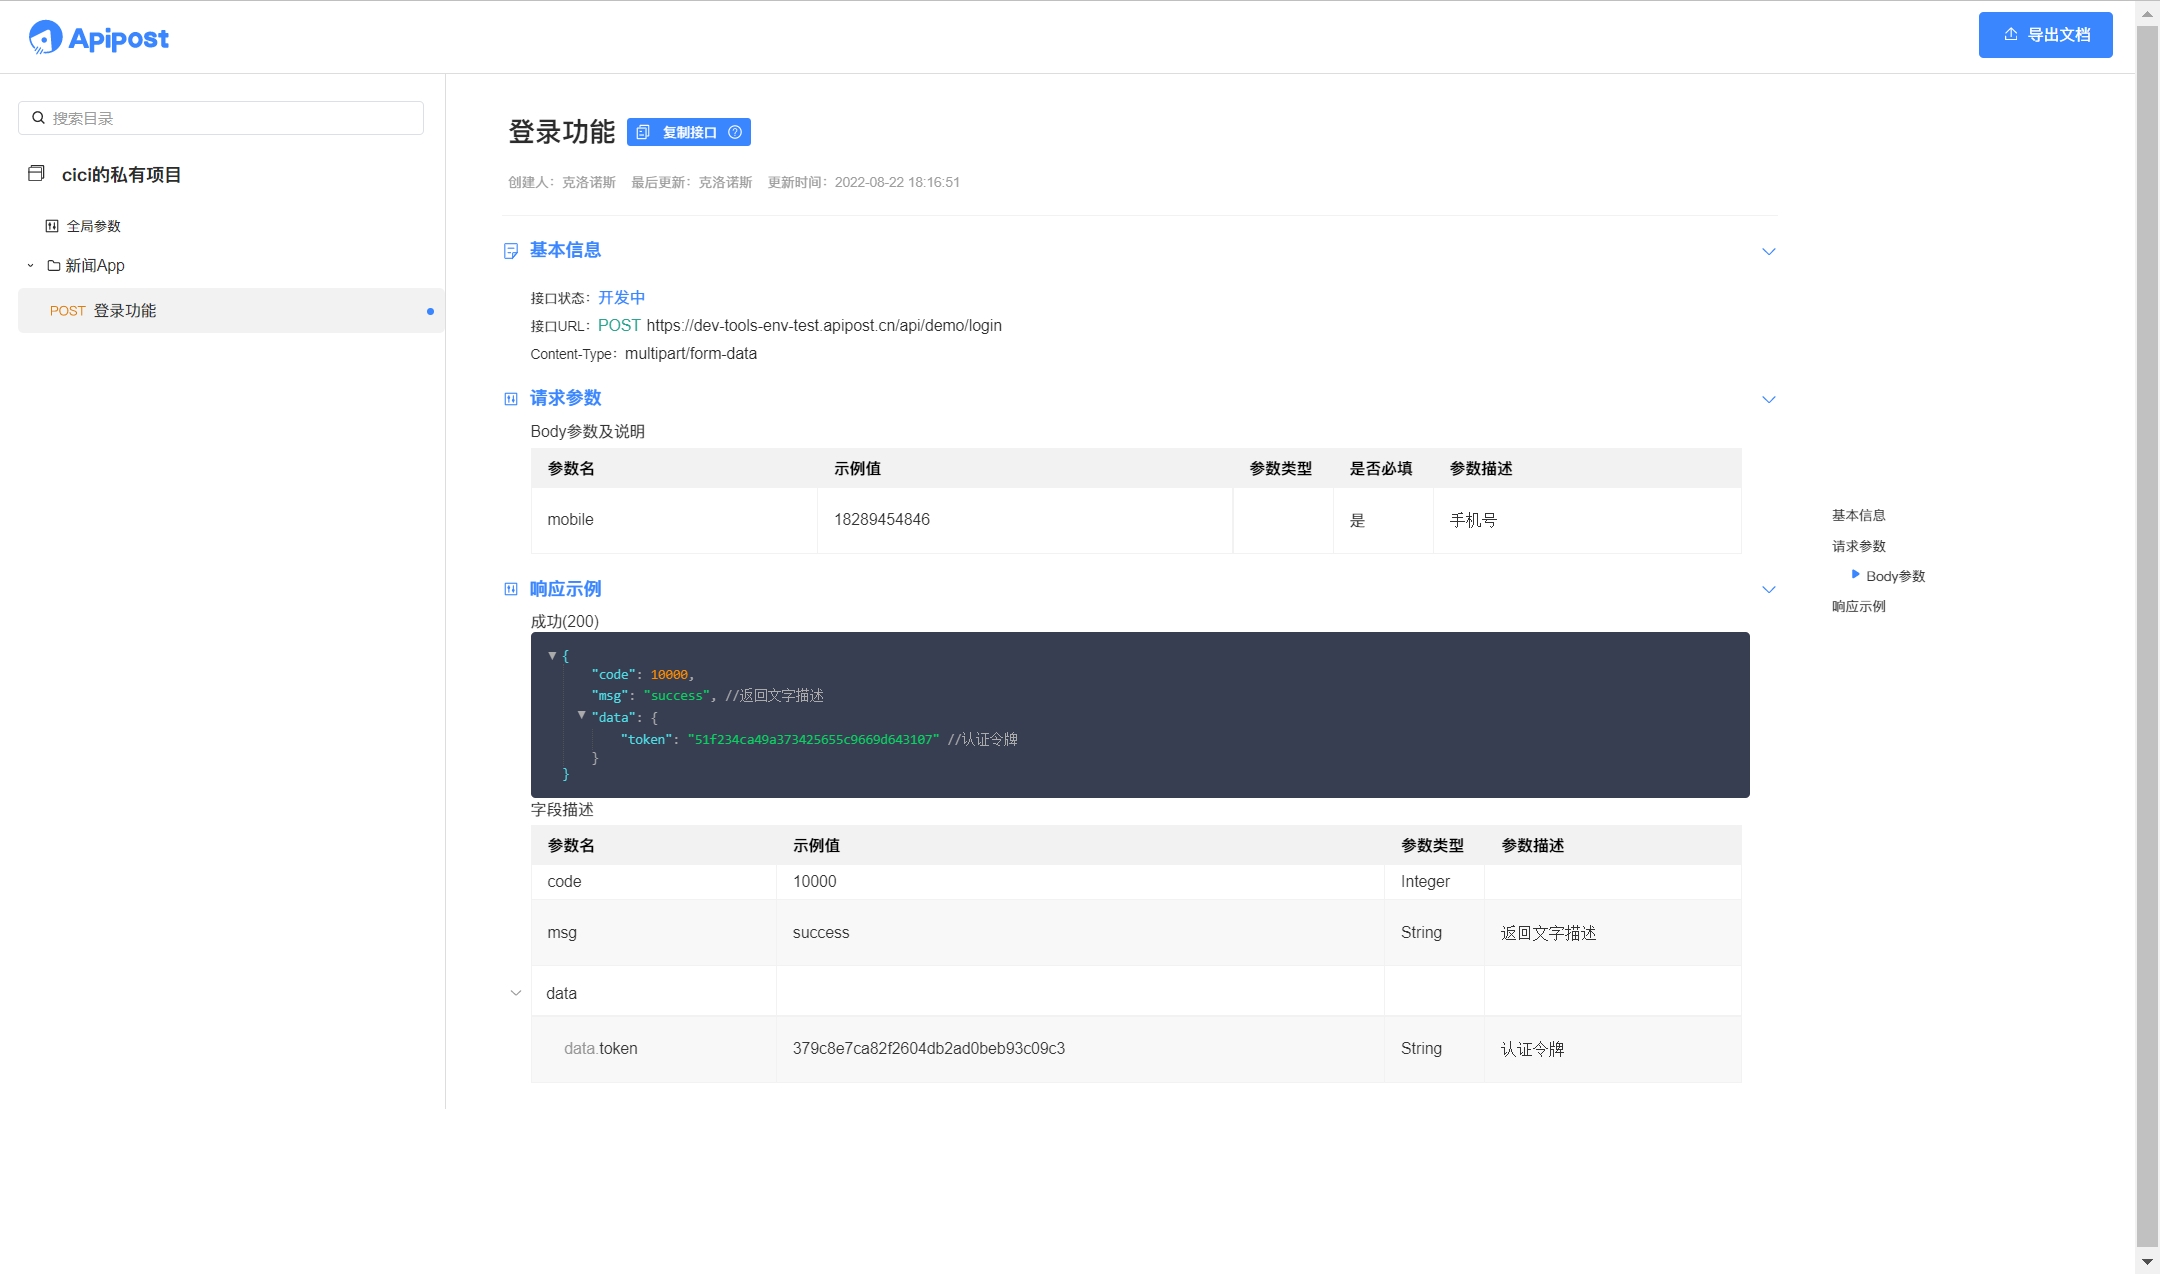
Task: Click the 基本信息 section heading
Action: (x=565, y=250)
